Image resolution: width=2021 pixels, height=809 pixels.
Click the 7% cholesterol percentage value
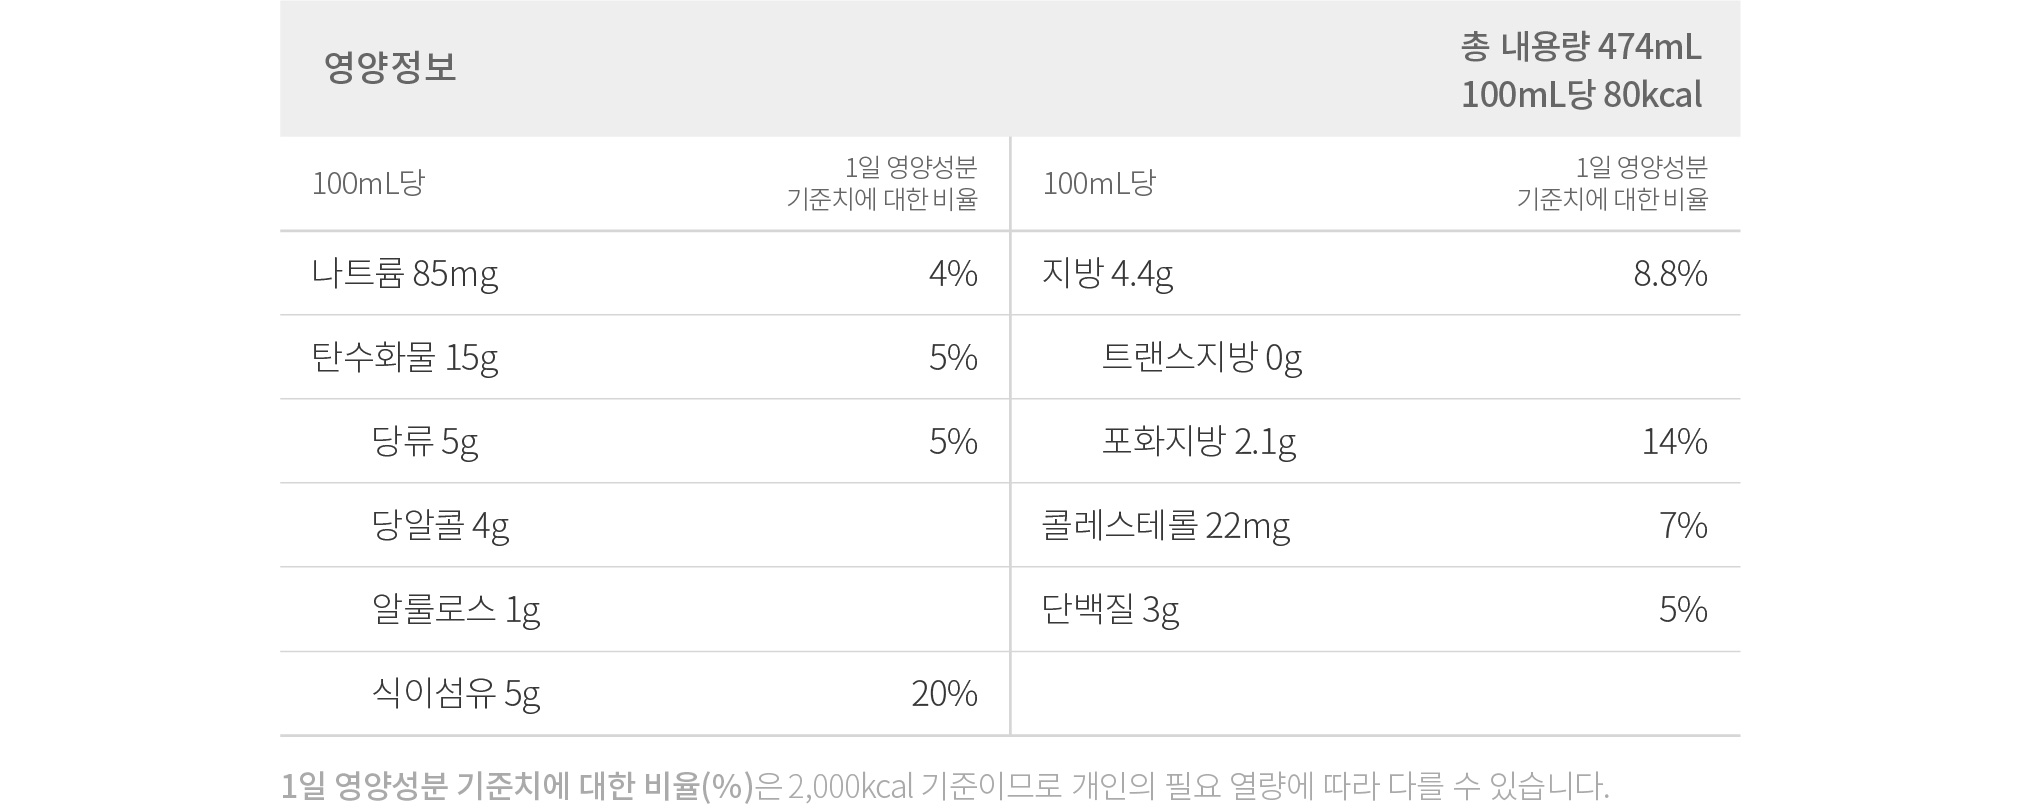click(x=1683, y=526)
